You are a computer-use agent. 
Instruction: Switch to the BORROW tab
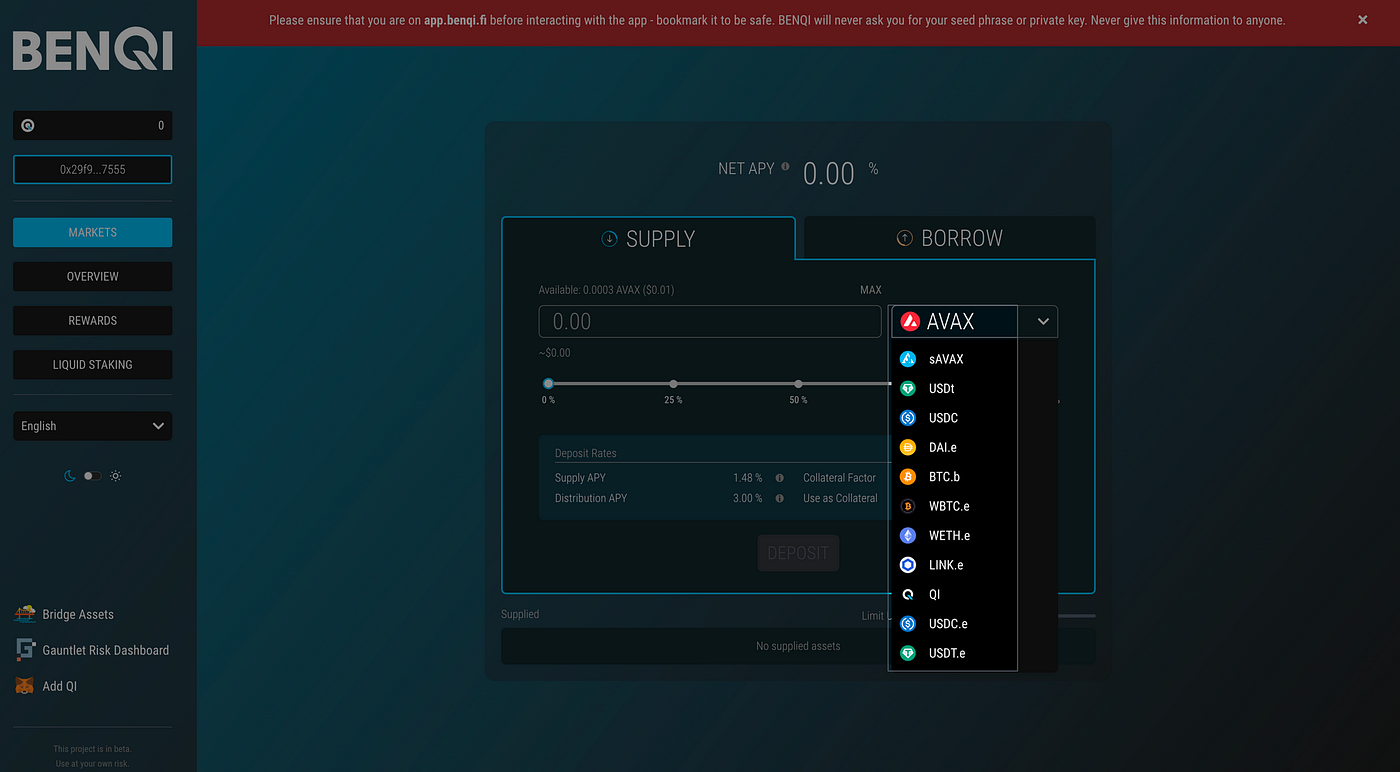click(949, 238)
